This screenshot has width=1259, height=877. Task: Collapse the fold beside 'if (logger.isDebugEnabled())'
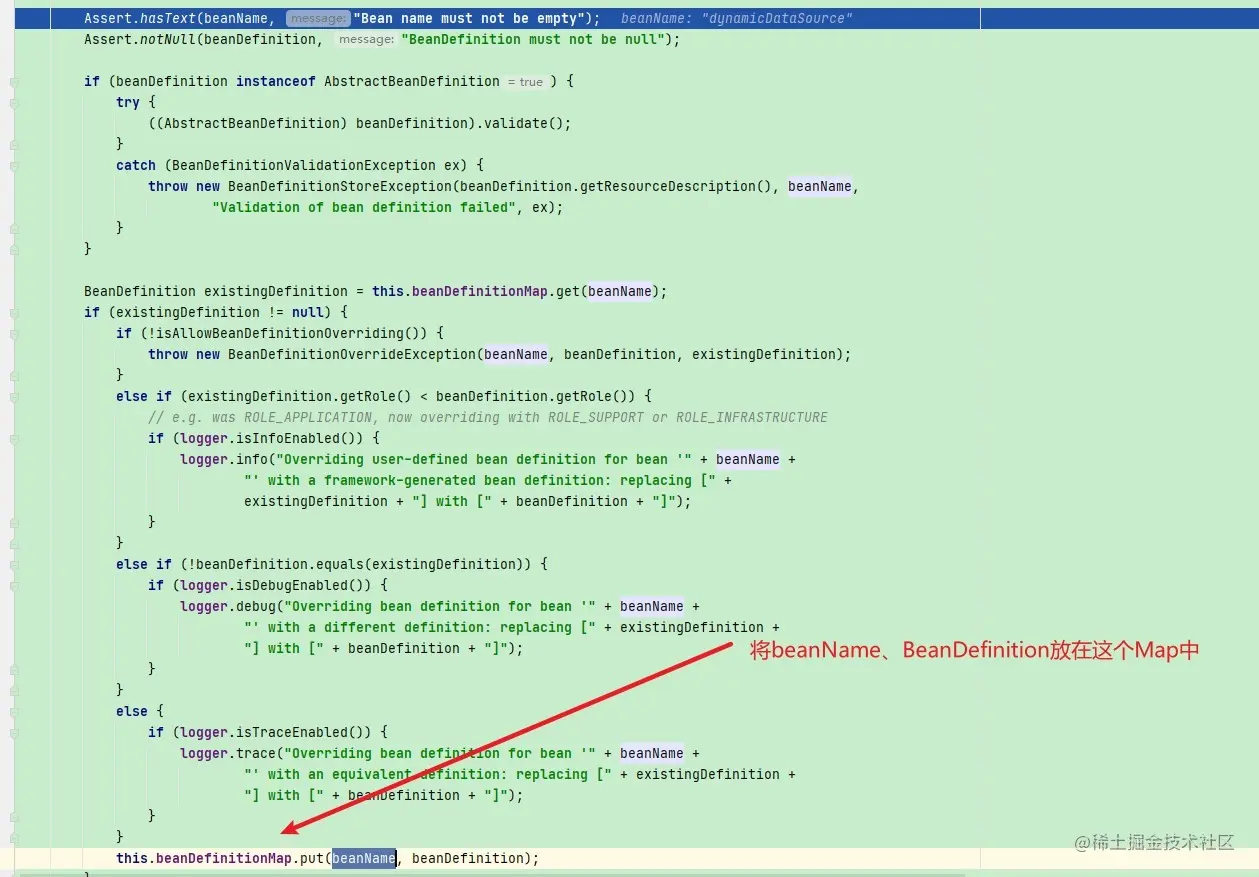point(13,586)
